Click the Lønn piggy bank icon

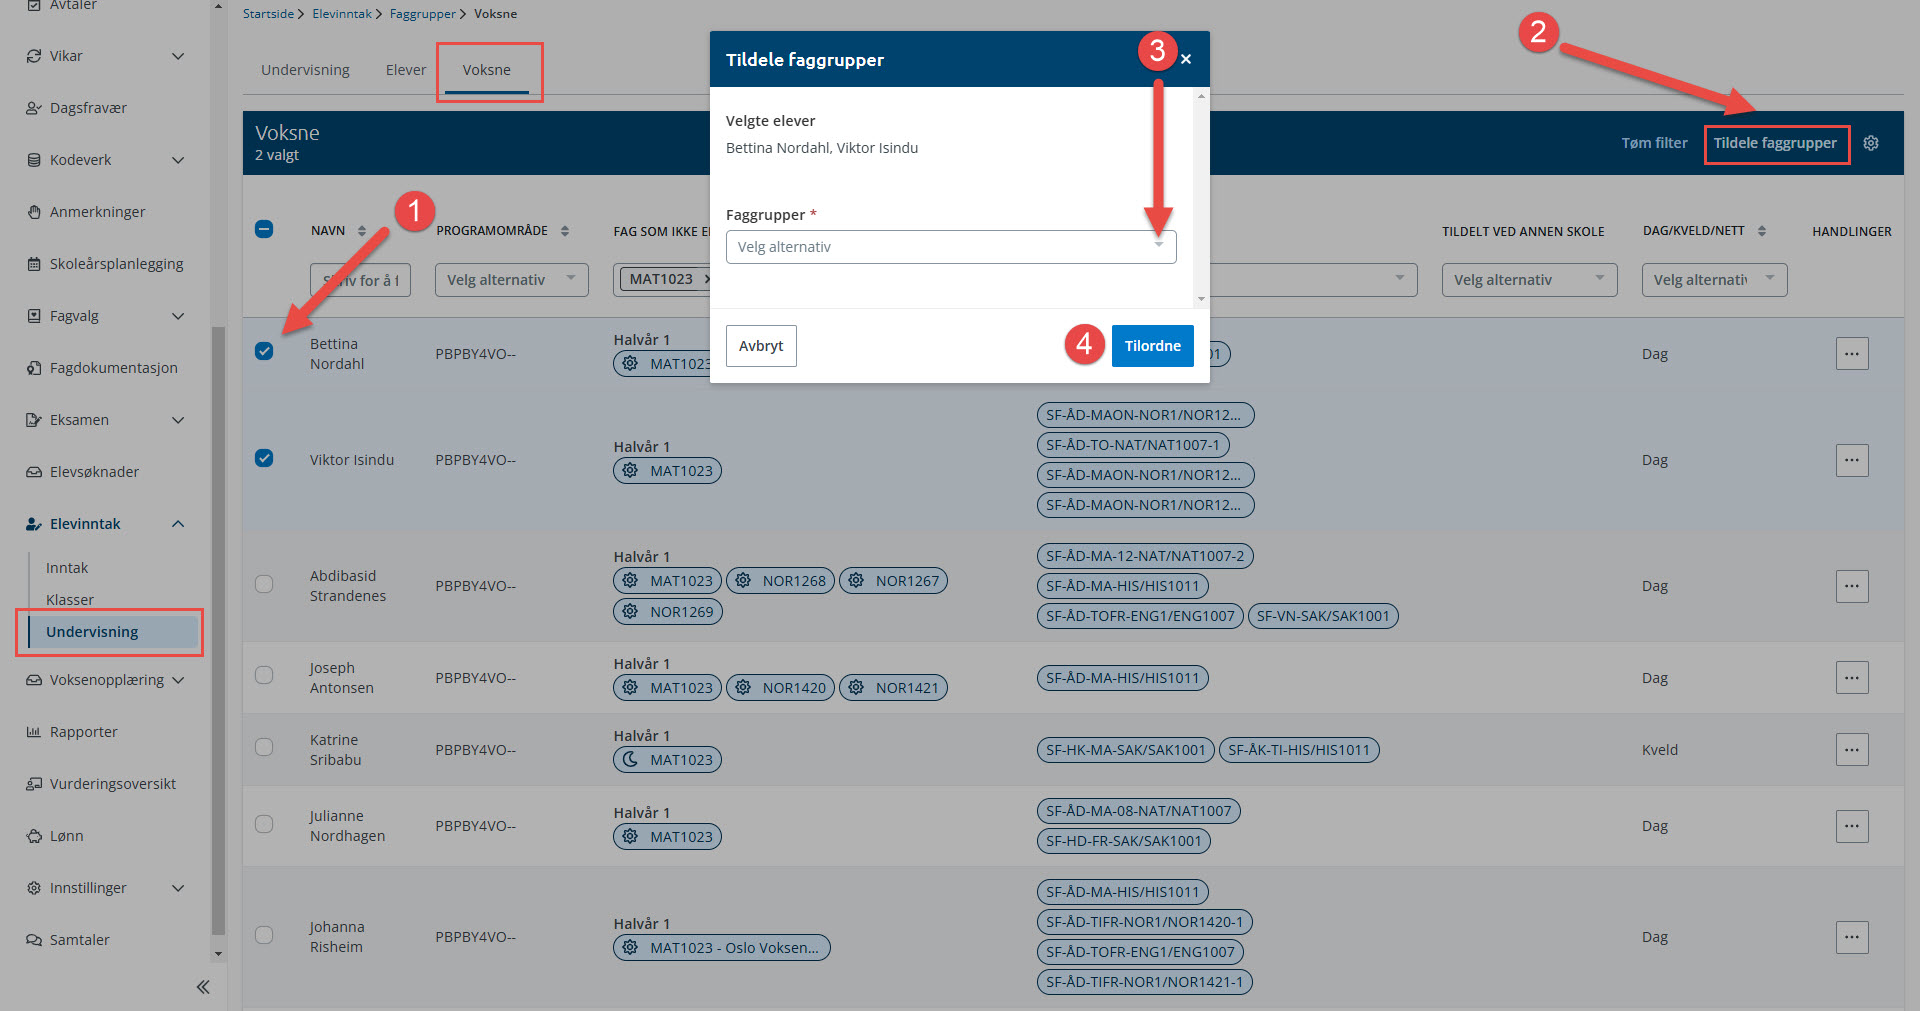pos(34,836)
